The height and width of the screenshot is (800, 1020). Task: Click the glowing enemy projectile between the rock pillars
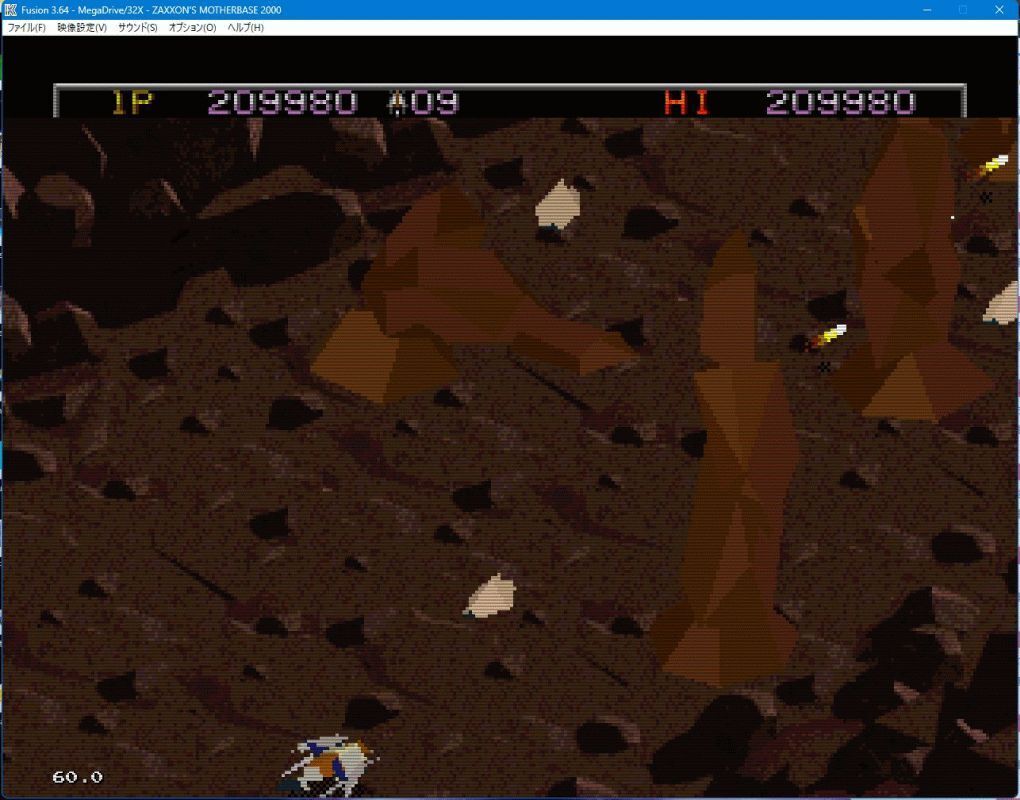click(x=825, y=338)
